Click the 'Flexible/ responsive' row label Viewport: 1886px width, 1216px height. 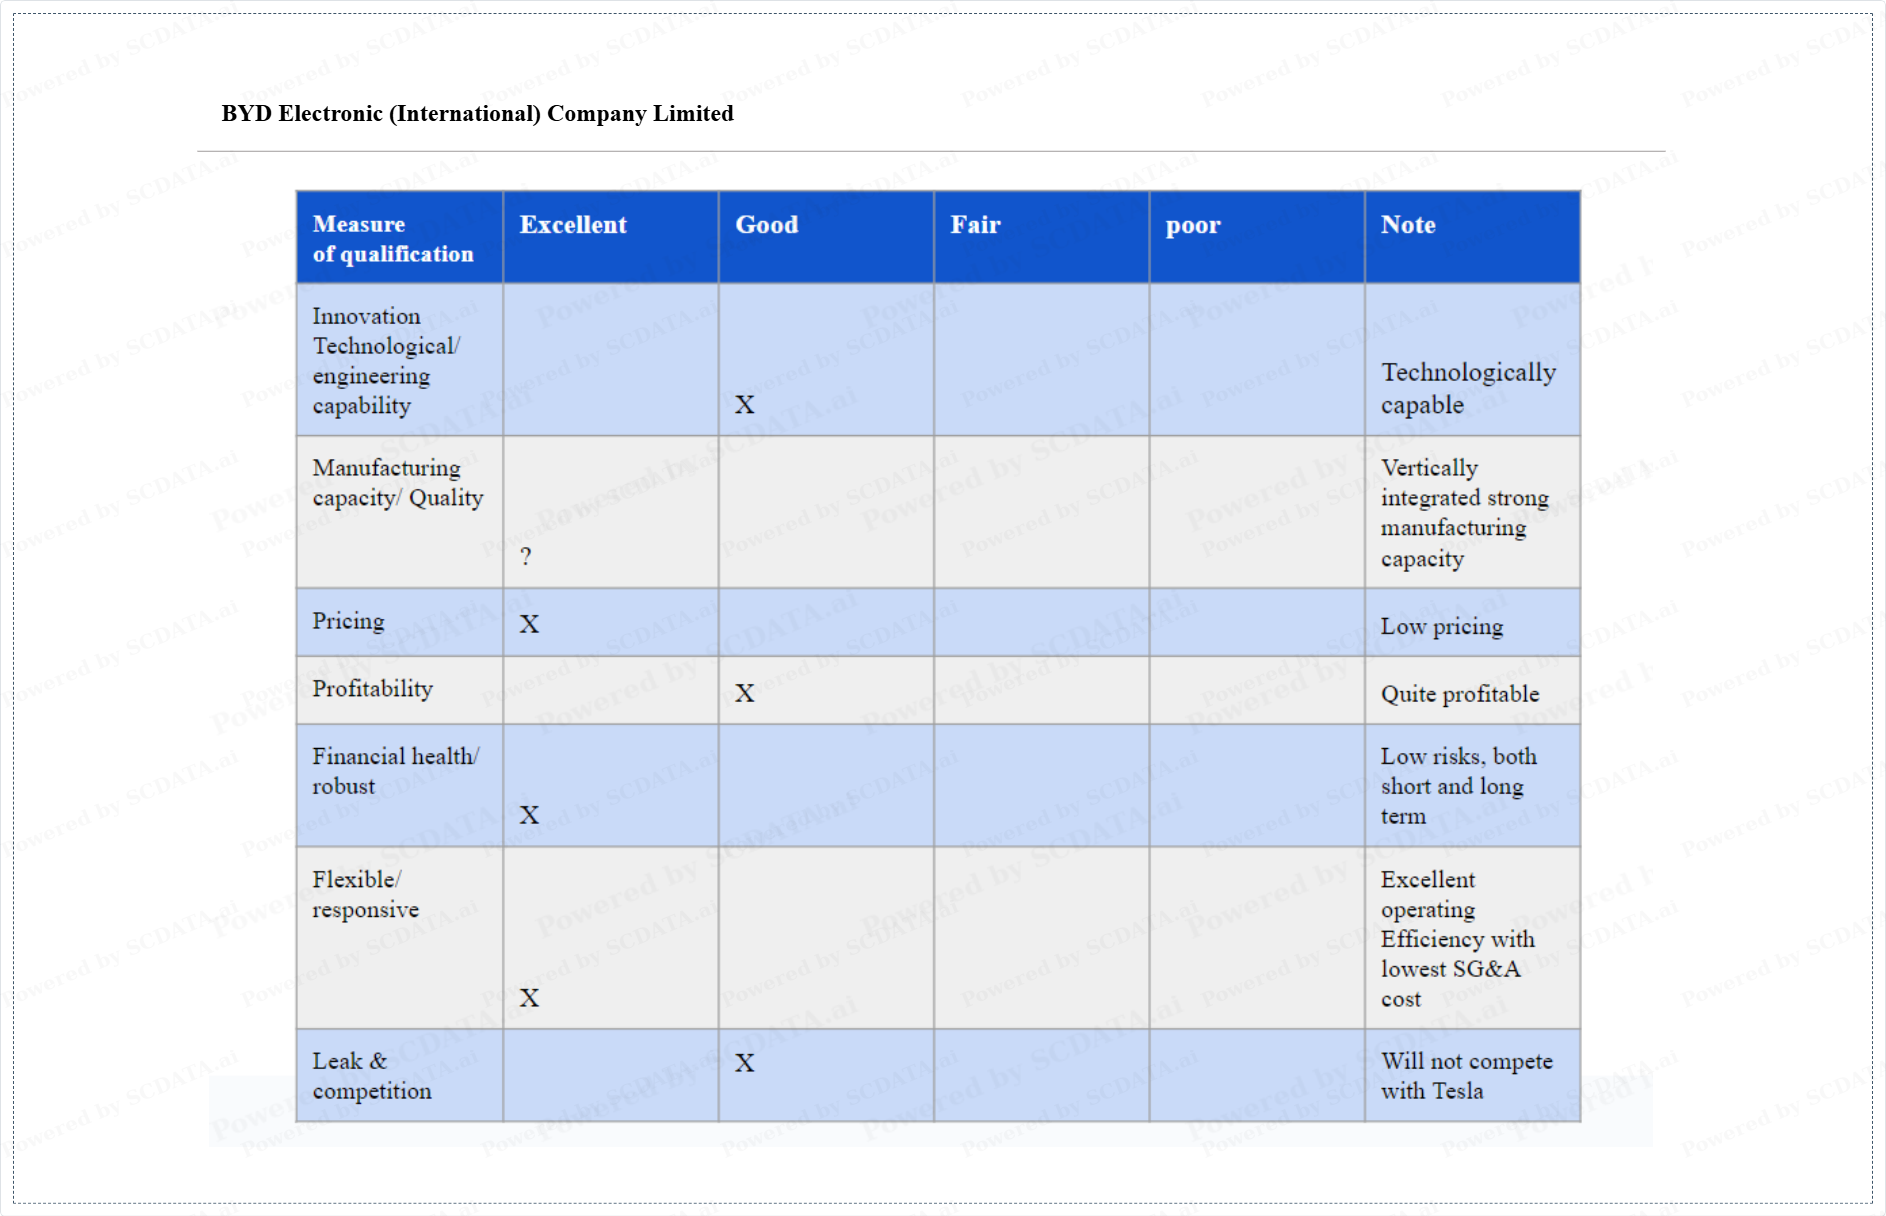(x=365, y=894)
